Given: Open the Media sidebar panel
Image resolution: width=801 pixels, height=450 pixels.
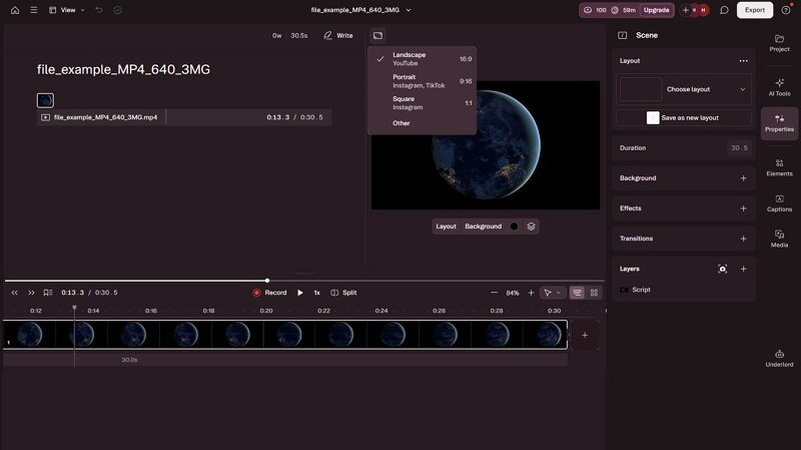Looking at the screenshot, I should (x=779, y=239).
